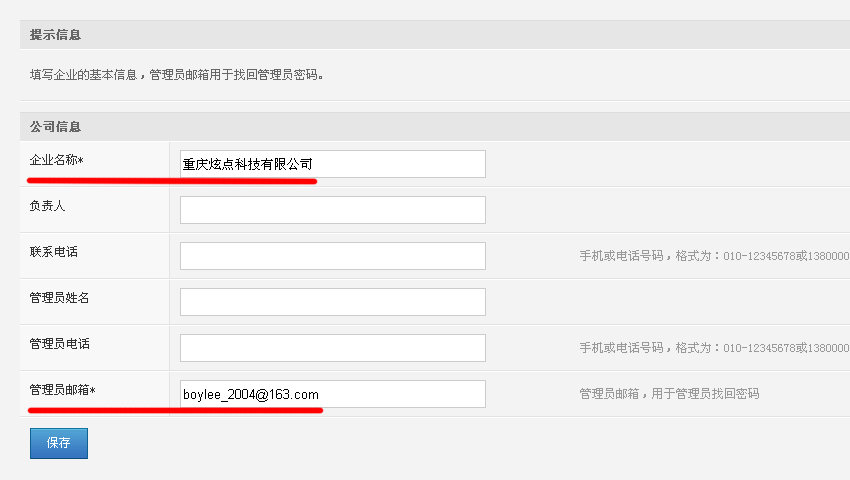Screen dimensions: 850x480
Task: Click the phone format hint beside 管理员电话
Action: tap(714, 348)
